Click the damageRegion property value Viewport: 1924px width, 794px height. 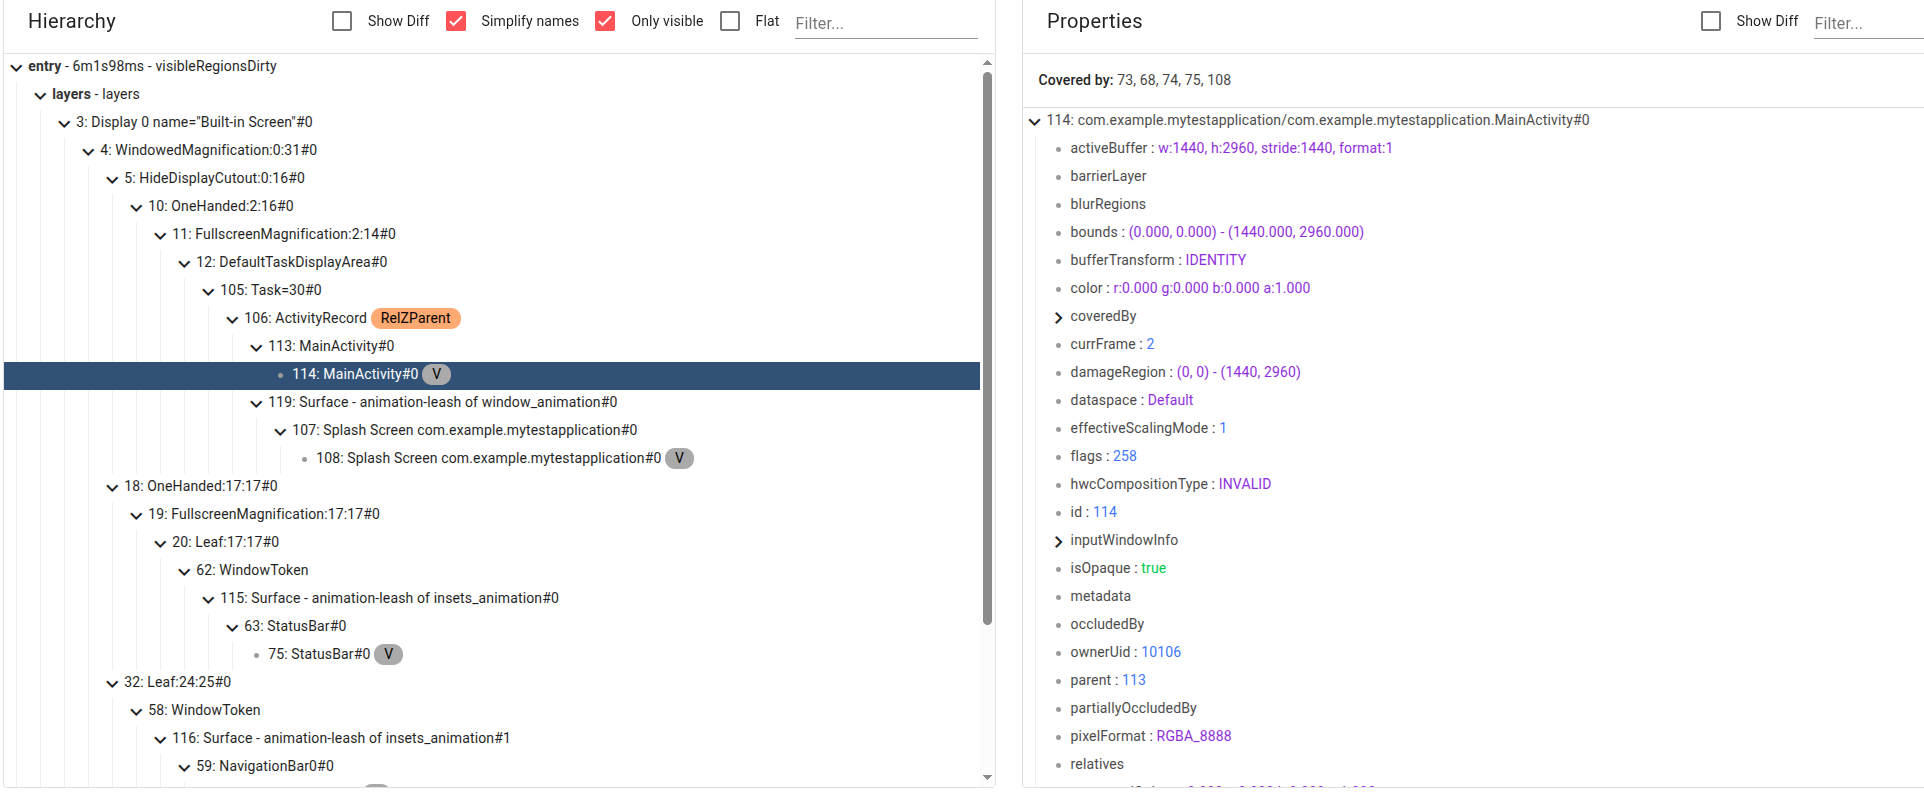[1238, 372]
